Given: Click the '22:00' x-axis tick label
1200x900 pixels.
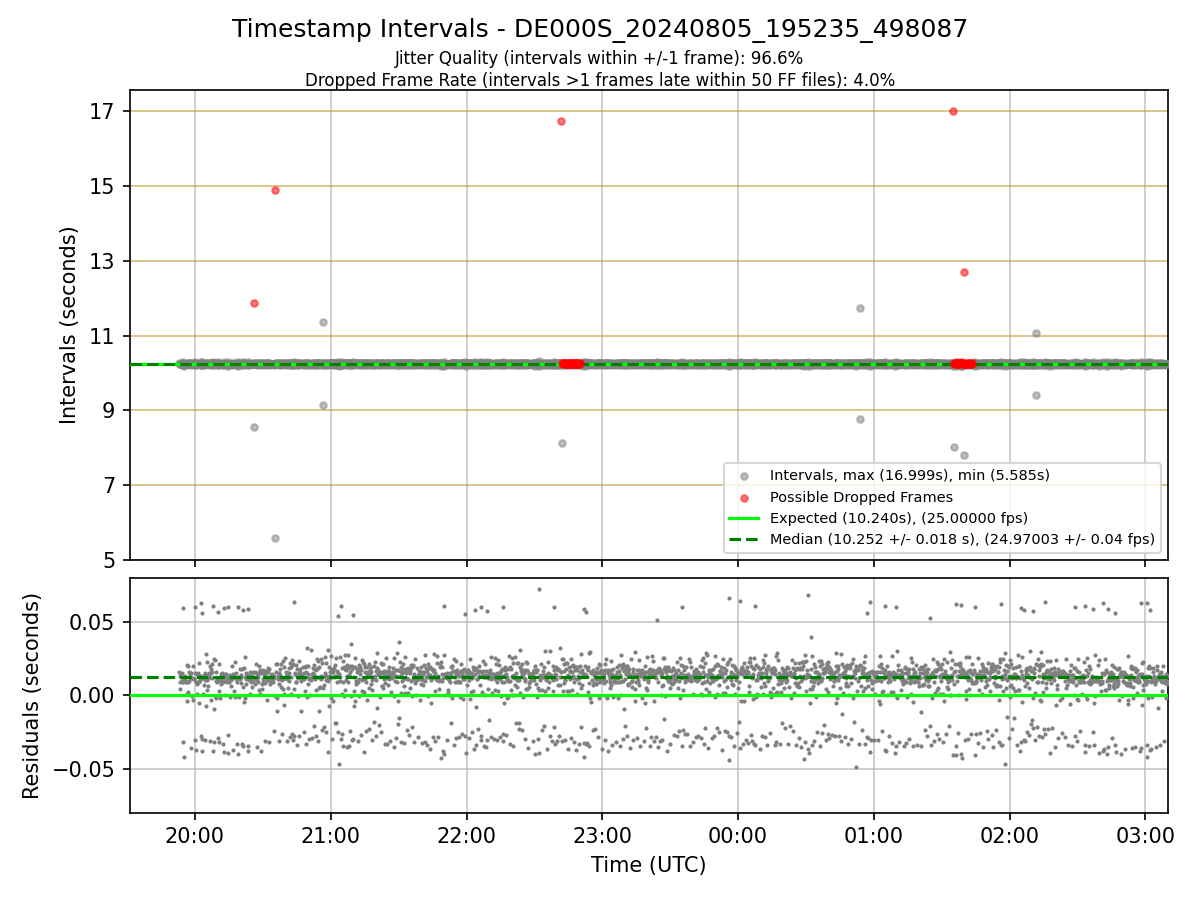Looking at the screenshot, I should coord(466,834).
